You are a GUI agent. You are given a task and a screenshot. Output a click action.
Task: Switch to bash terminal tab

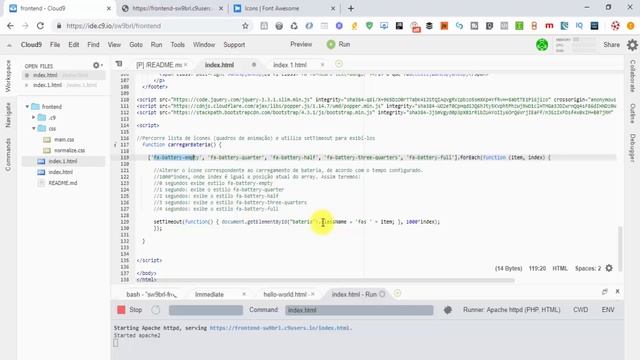(x=151, y=294)
